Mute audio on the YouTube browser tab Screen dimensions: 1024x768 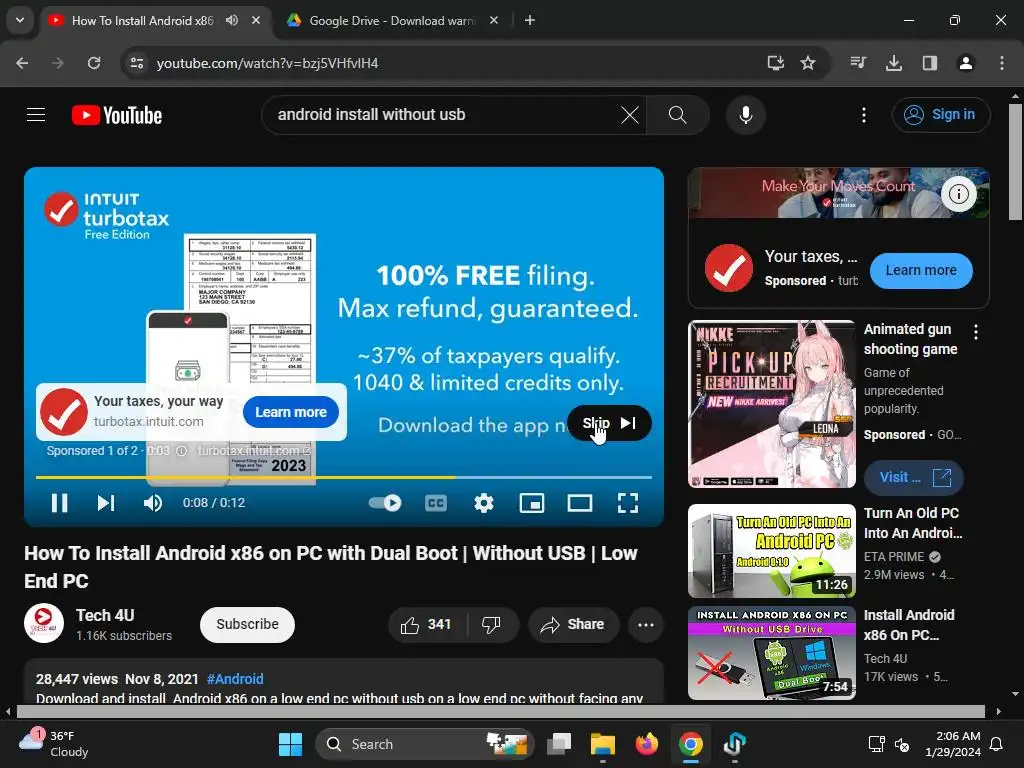tap(232, 20)
